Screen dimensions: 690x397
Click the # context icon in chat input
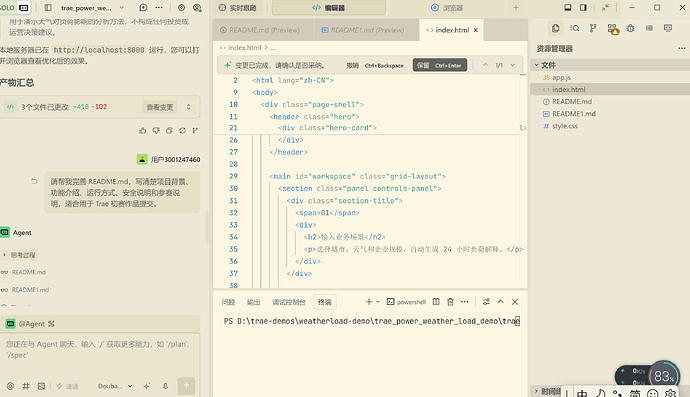[x=26, y=386]
